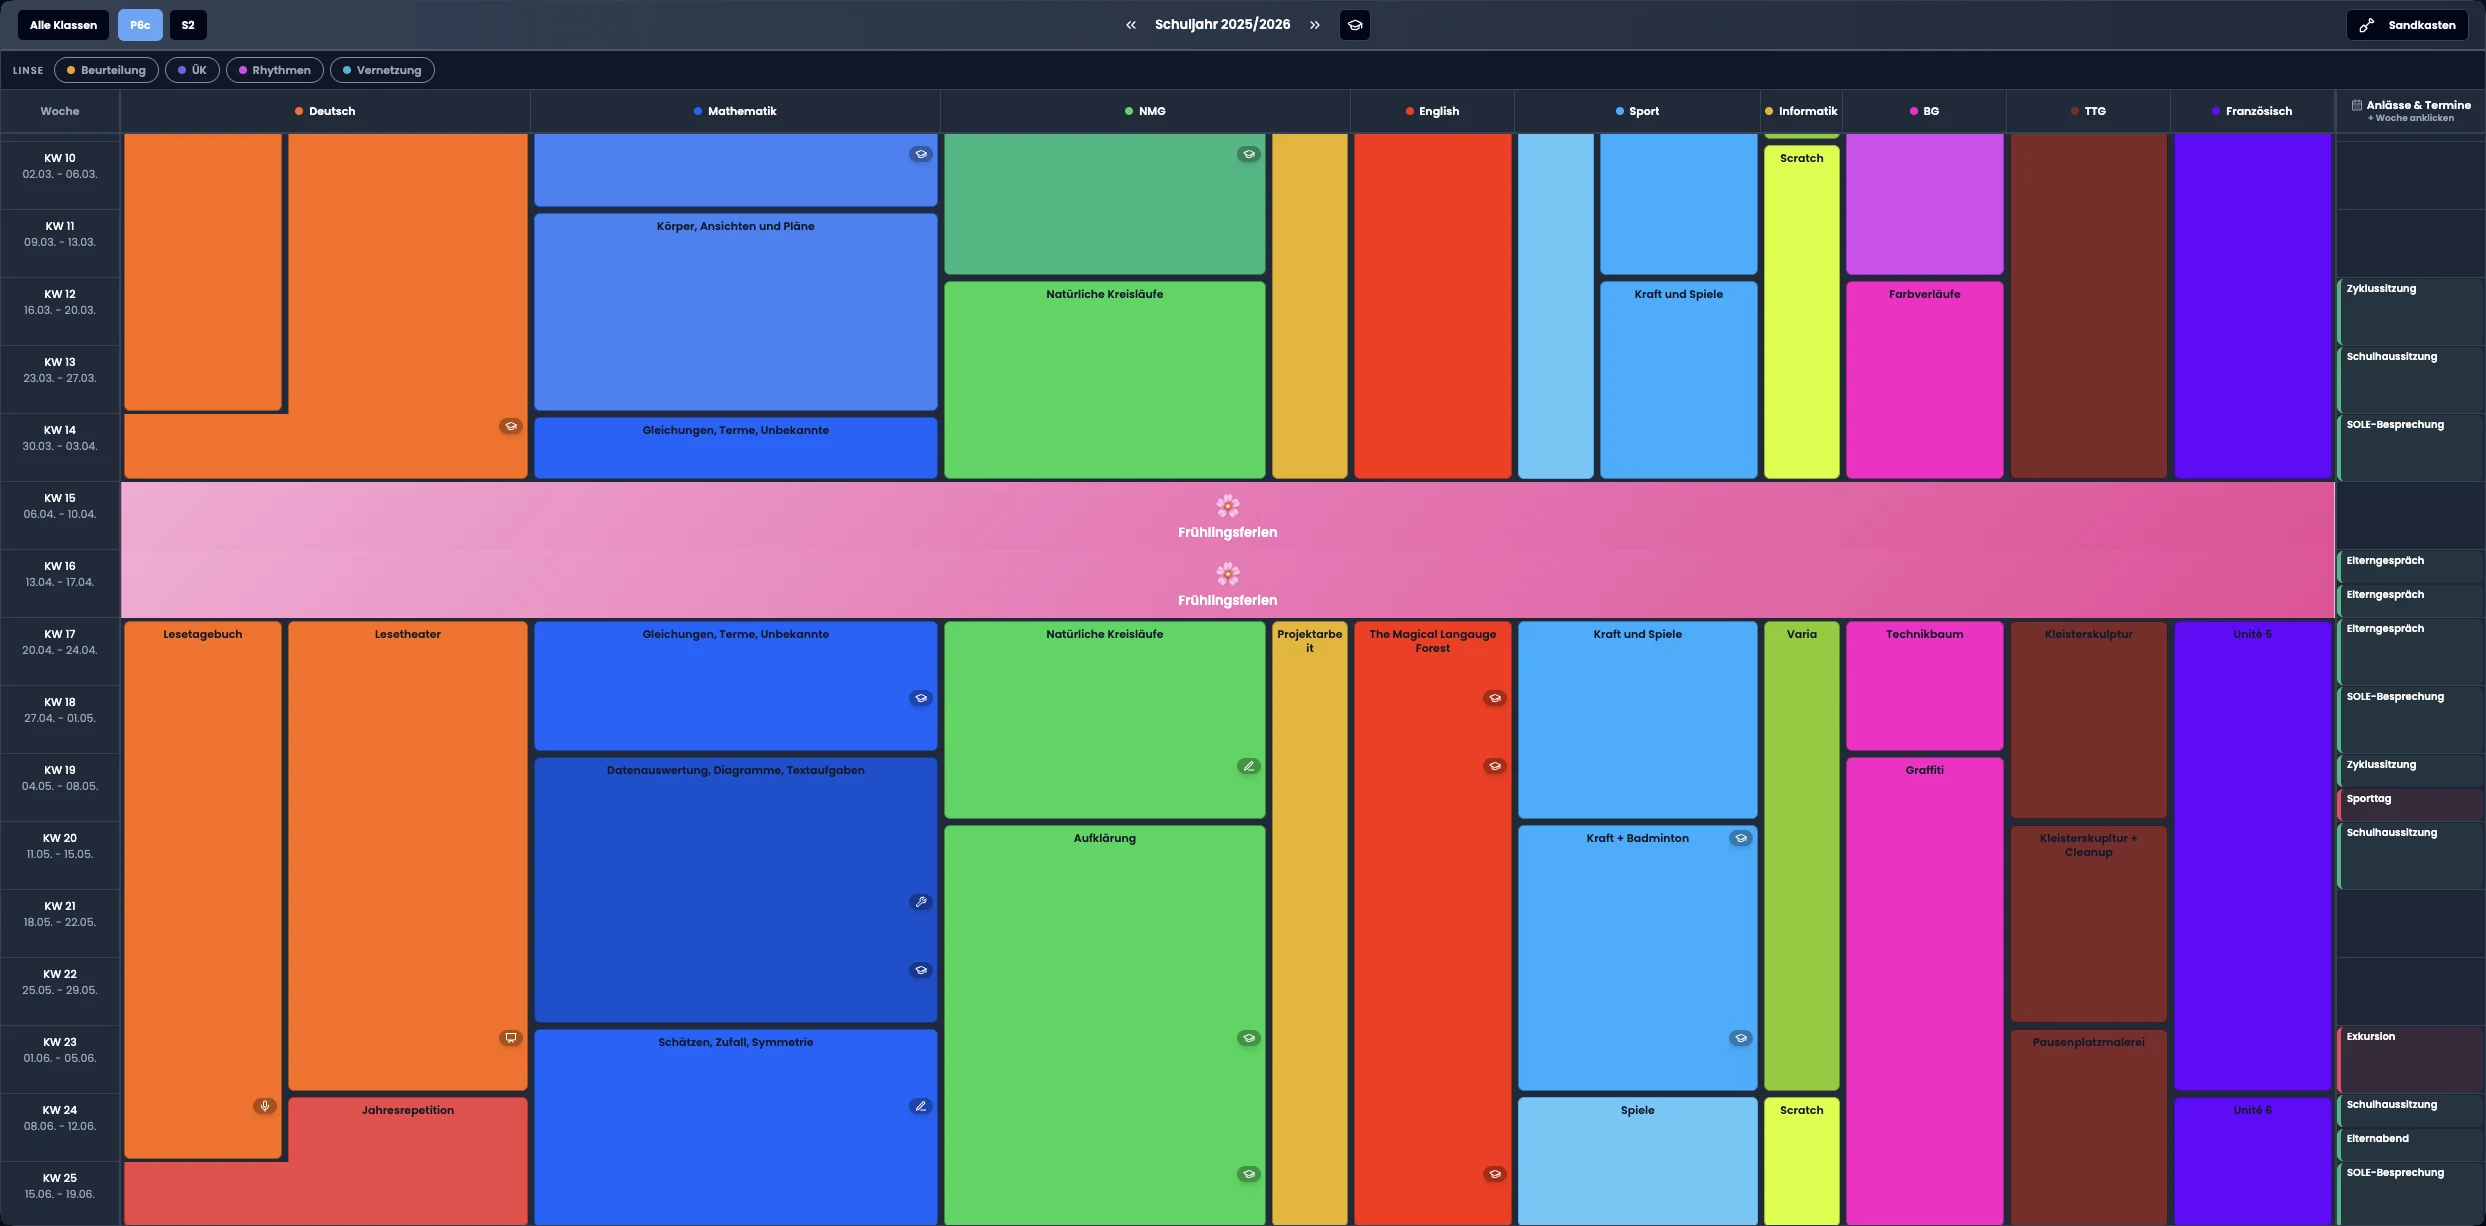Select the KW 20 week row

coord(60,846)
